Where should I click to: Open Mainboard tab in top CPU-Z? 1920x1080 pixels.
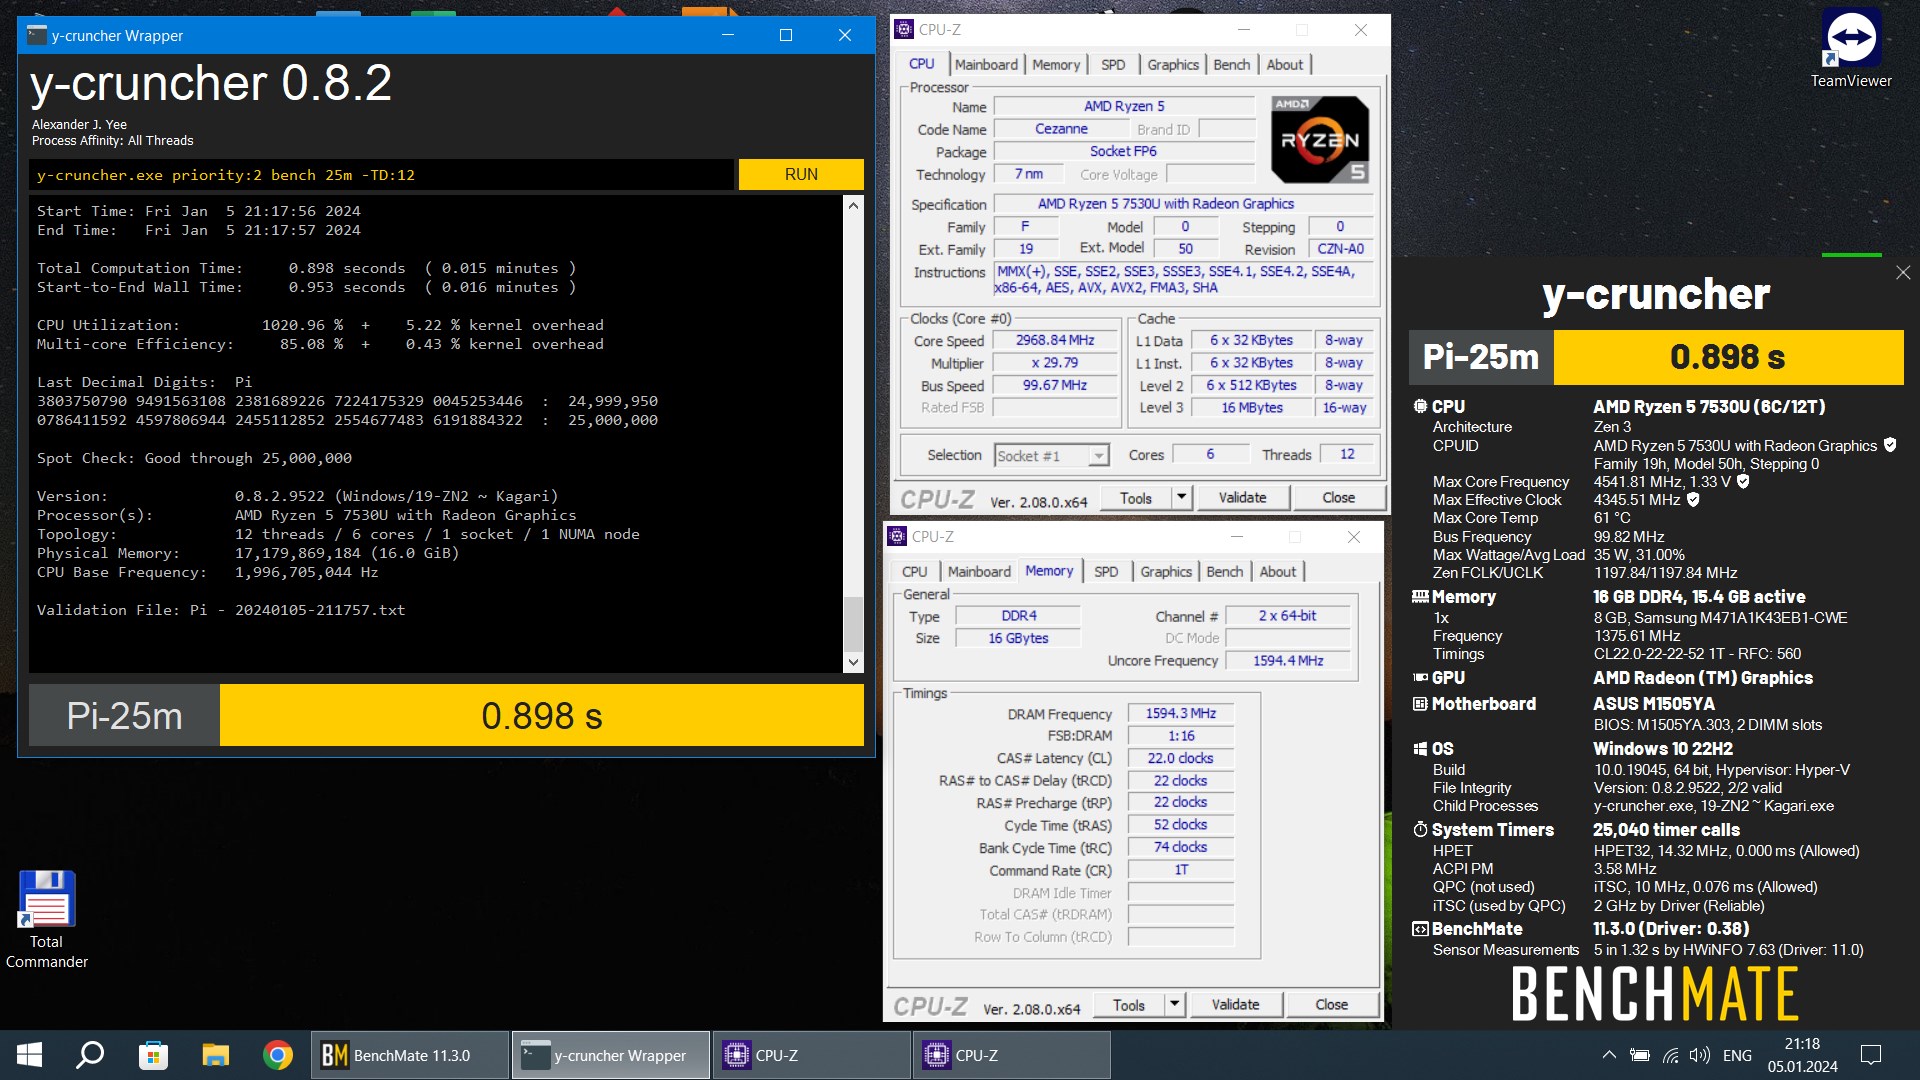[x=986, y=64]
